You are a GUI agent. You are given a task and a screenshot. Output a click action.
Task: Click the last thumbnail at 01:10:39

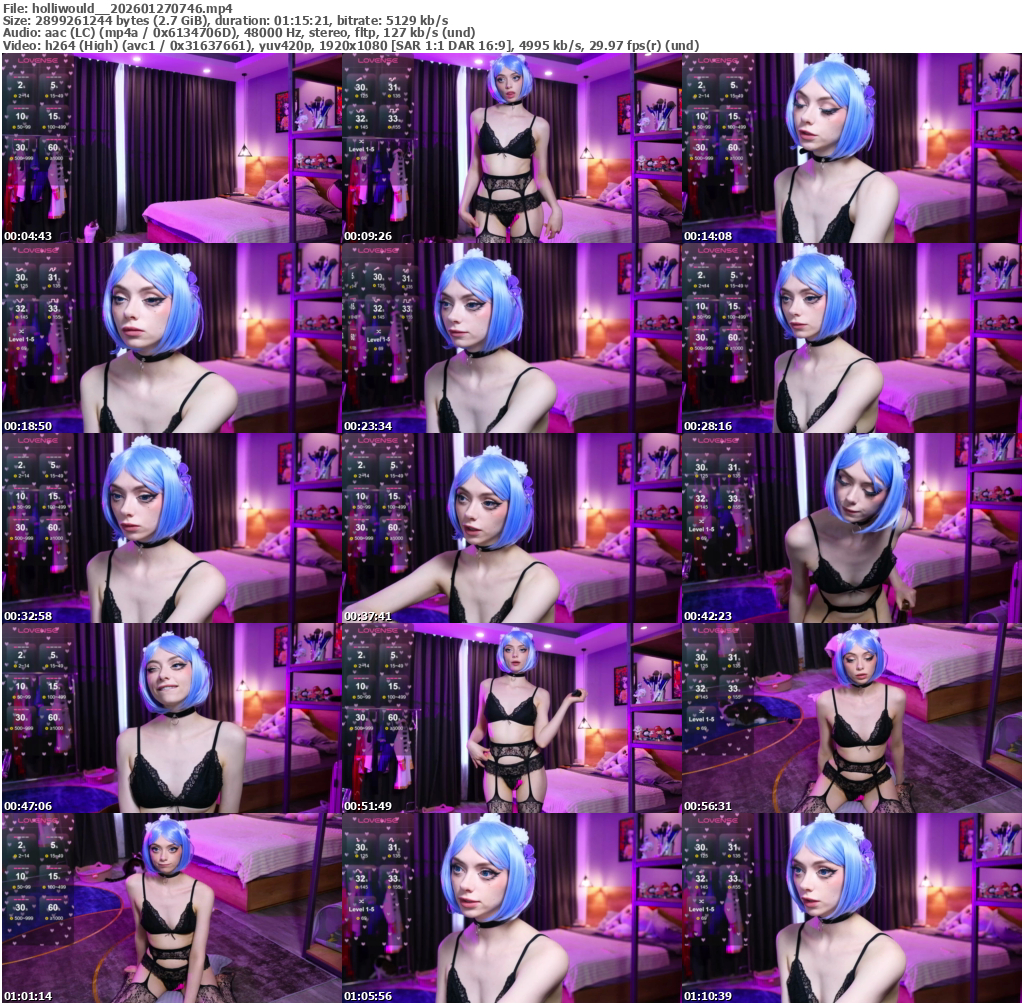coord(851,908)
